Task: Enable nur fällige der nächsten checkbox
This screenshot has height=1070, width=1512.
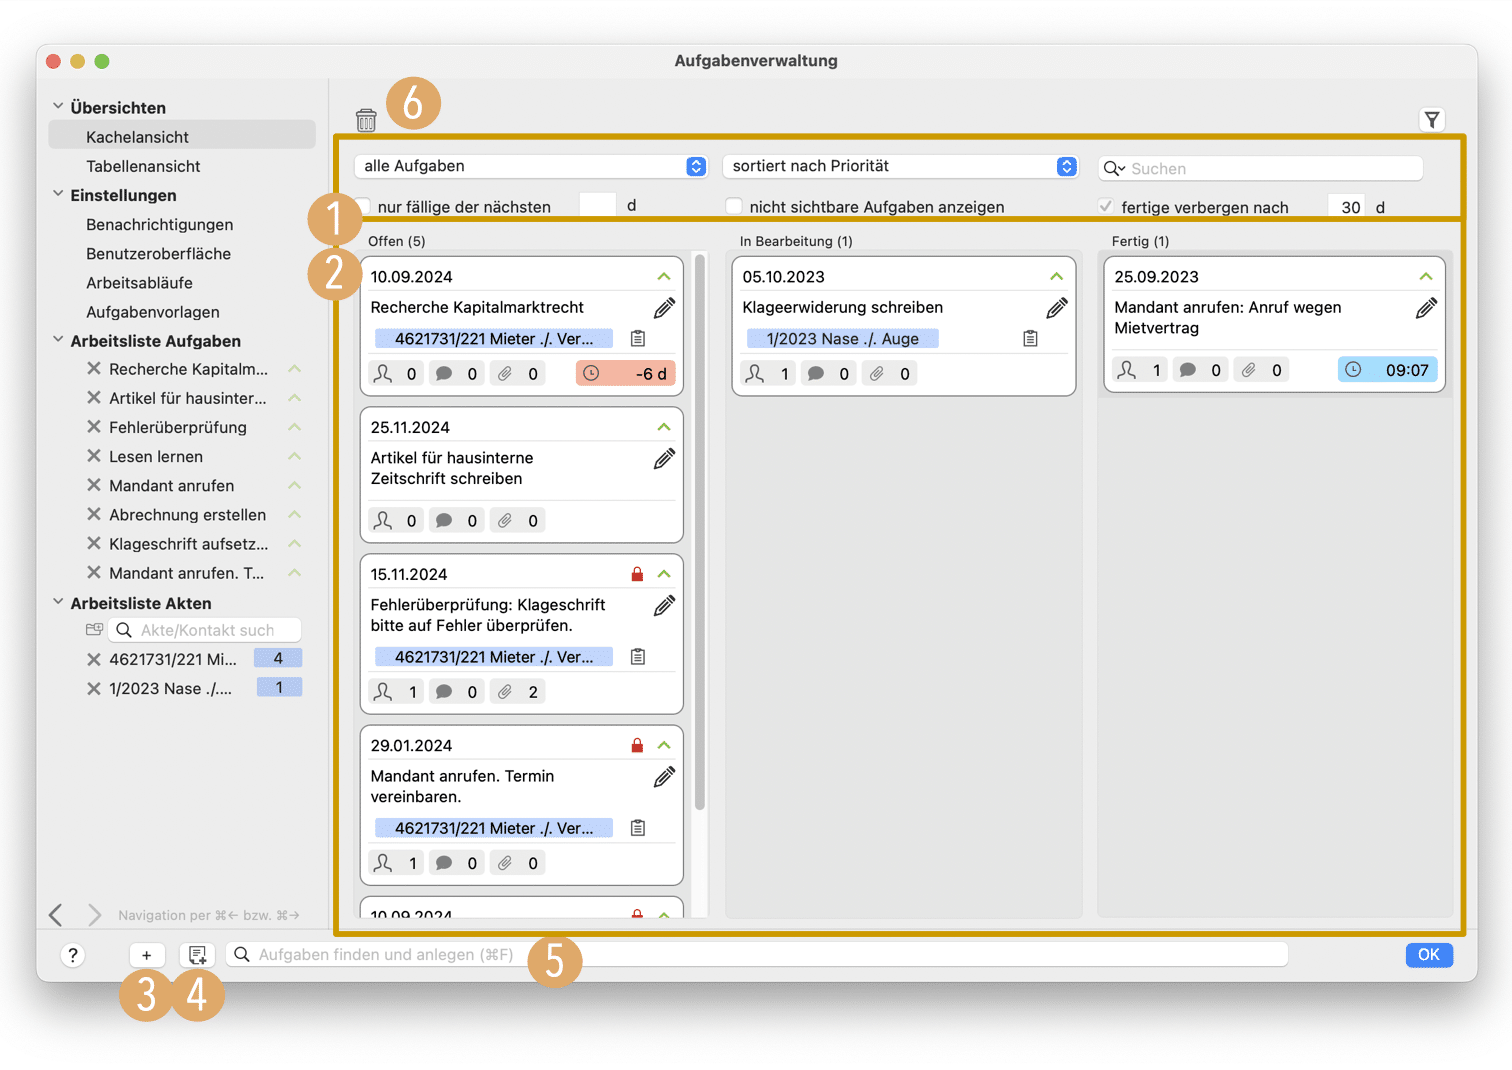Action: click(x=363, y=206)
